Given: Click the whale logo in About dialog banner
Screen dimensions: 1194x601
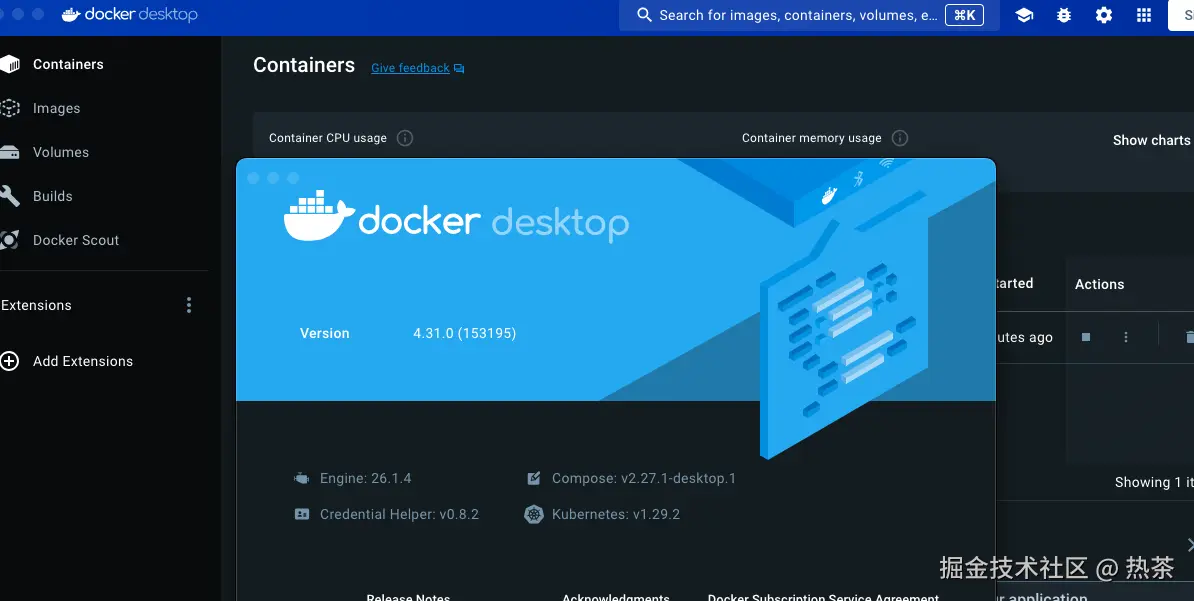Looking at the screenshot, I should pyautogui.click(x=318, y=216).
